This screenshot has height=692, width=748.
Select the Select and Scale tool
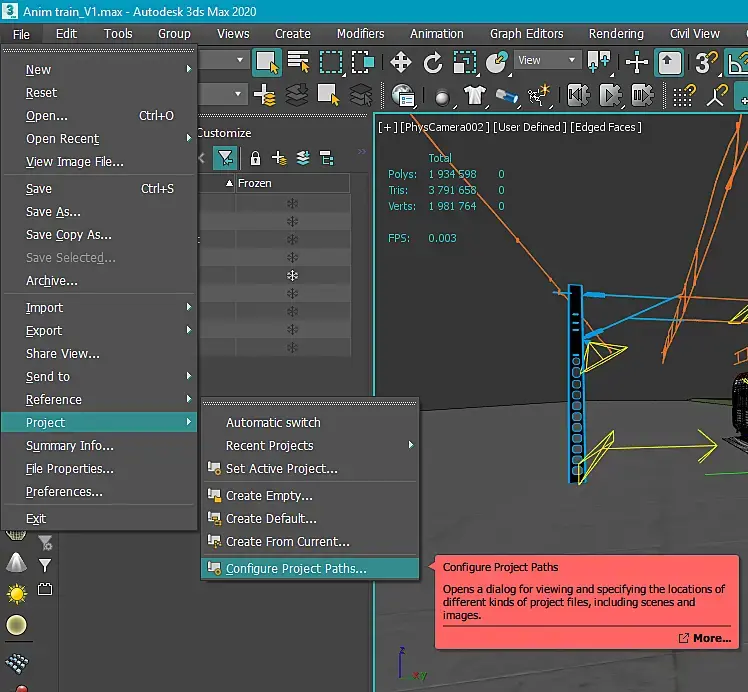465,62
